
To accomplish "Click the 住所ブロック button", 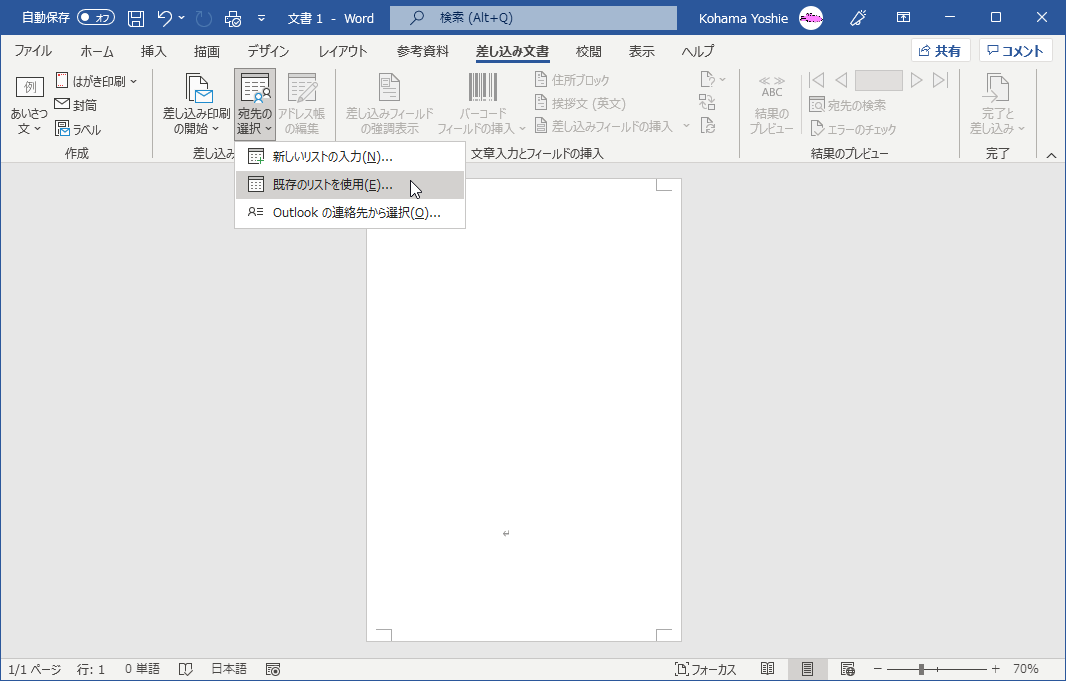I will tap(572, 80).
